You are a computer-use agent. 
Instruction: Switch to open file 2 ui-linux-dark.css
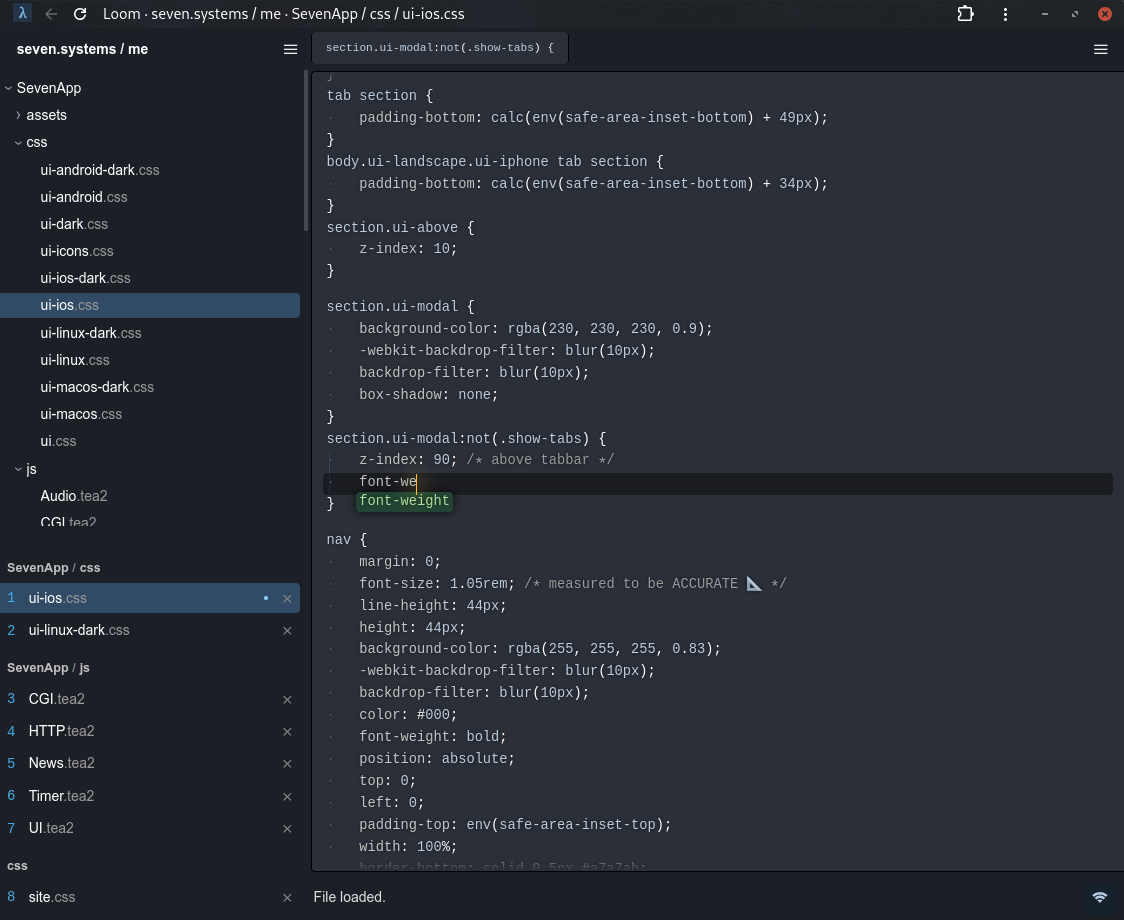pyautogui.click(x=150, y=630)
